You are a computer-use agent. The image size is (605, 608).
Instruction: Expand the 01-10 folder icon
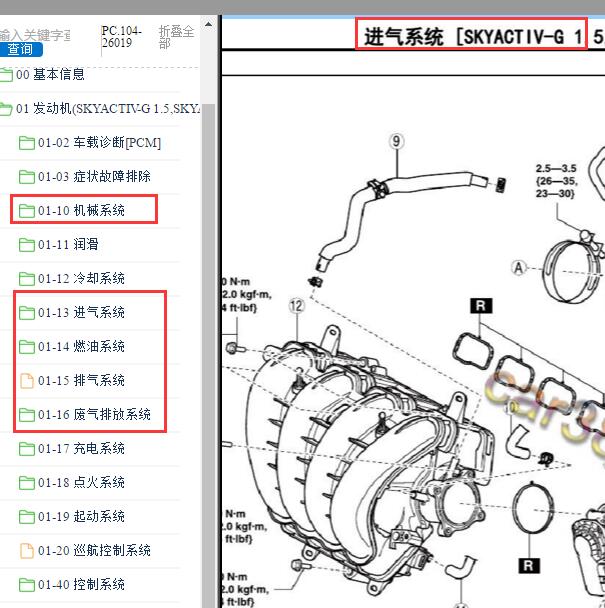pos(27,211)
